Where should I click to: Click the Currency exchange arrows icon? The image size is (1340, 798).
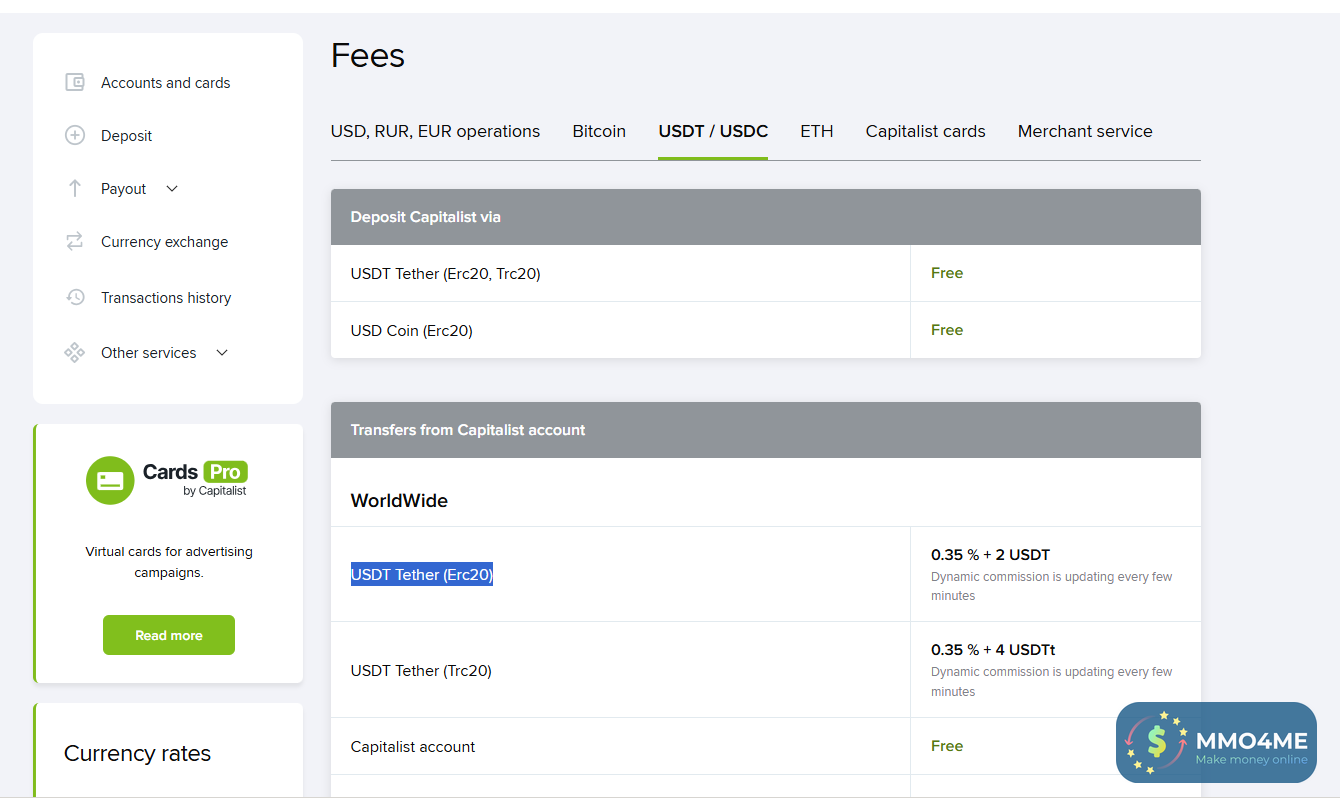(x=75, y=242)
